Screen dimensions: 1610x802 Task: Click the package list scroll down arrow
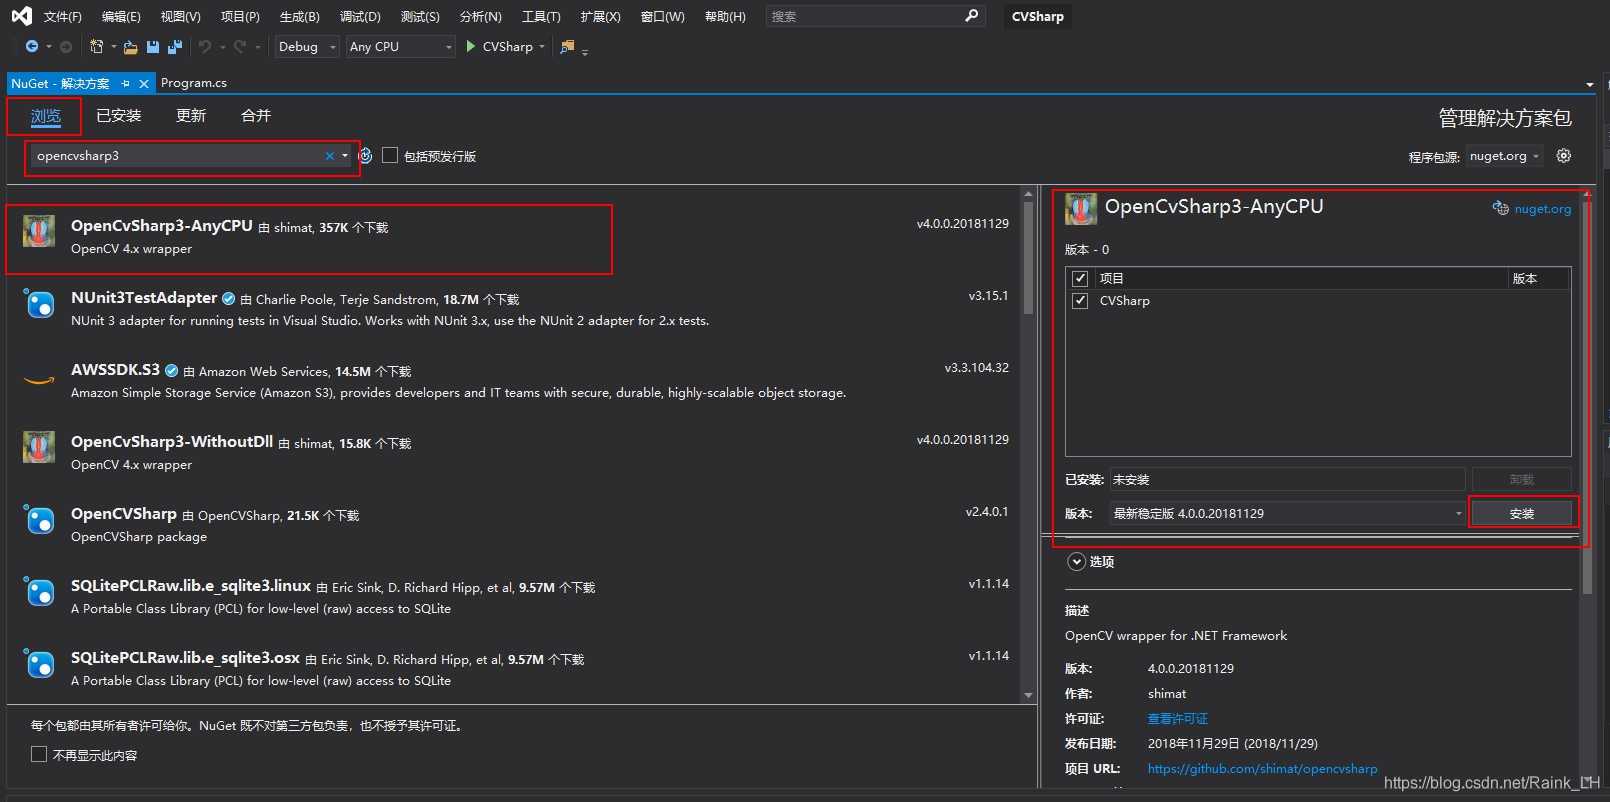pyautogui.click(x=1028, y=695)
